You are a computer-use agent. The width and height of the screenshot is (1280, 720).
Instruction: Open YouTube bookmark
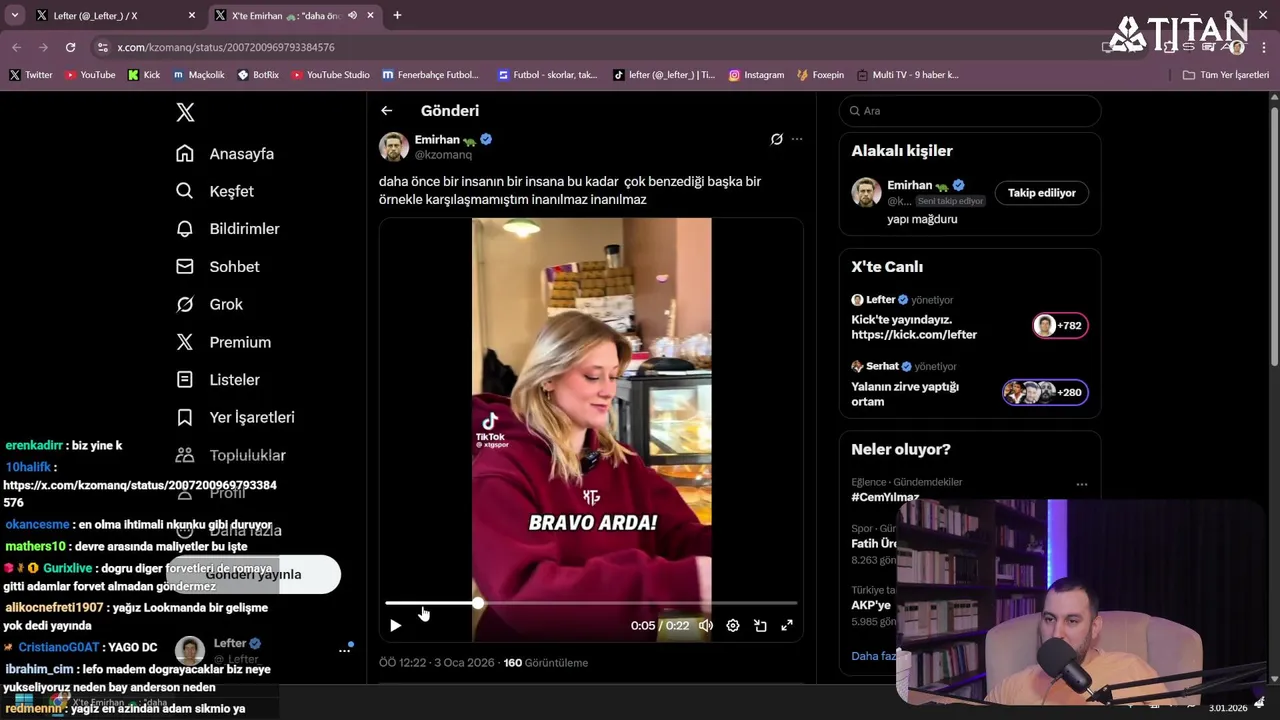pyautogui.click(x=90, y=75)
